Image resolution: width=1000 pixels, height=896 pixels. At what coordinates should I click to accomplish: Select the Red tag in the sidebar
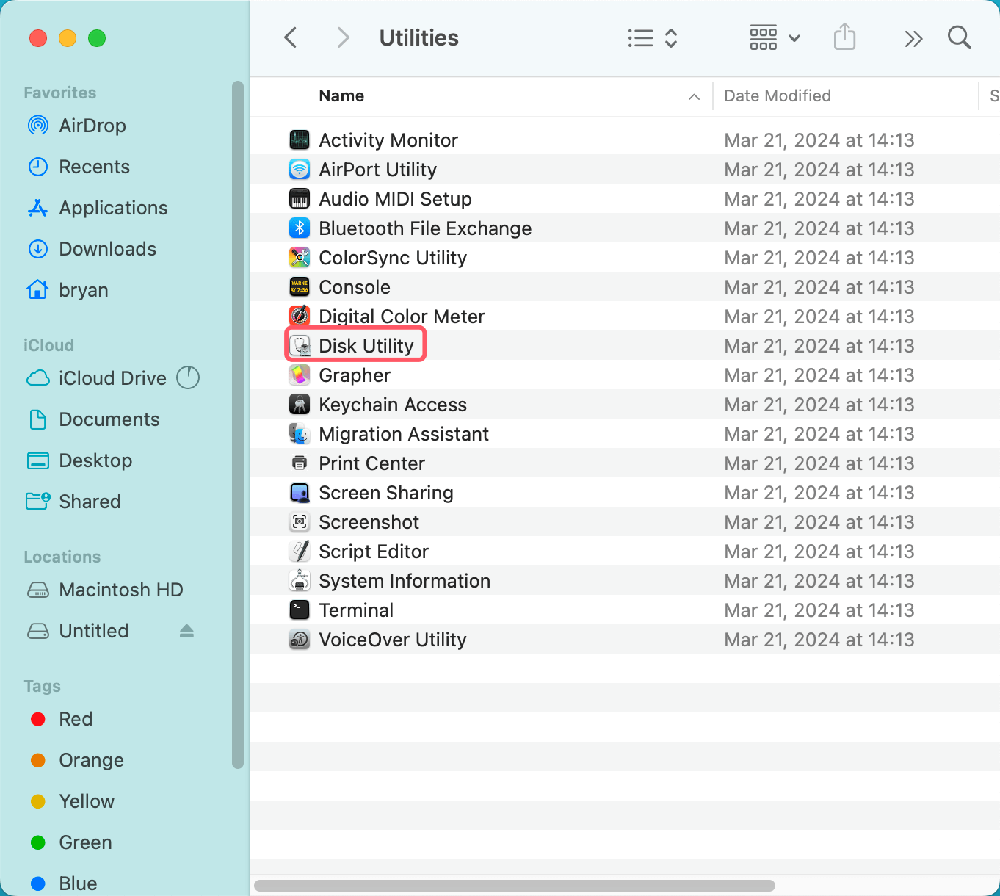(x=77, y=719)
